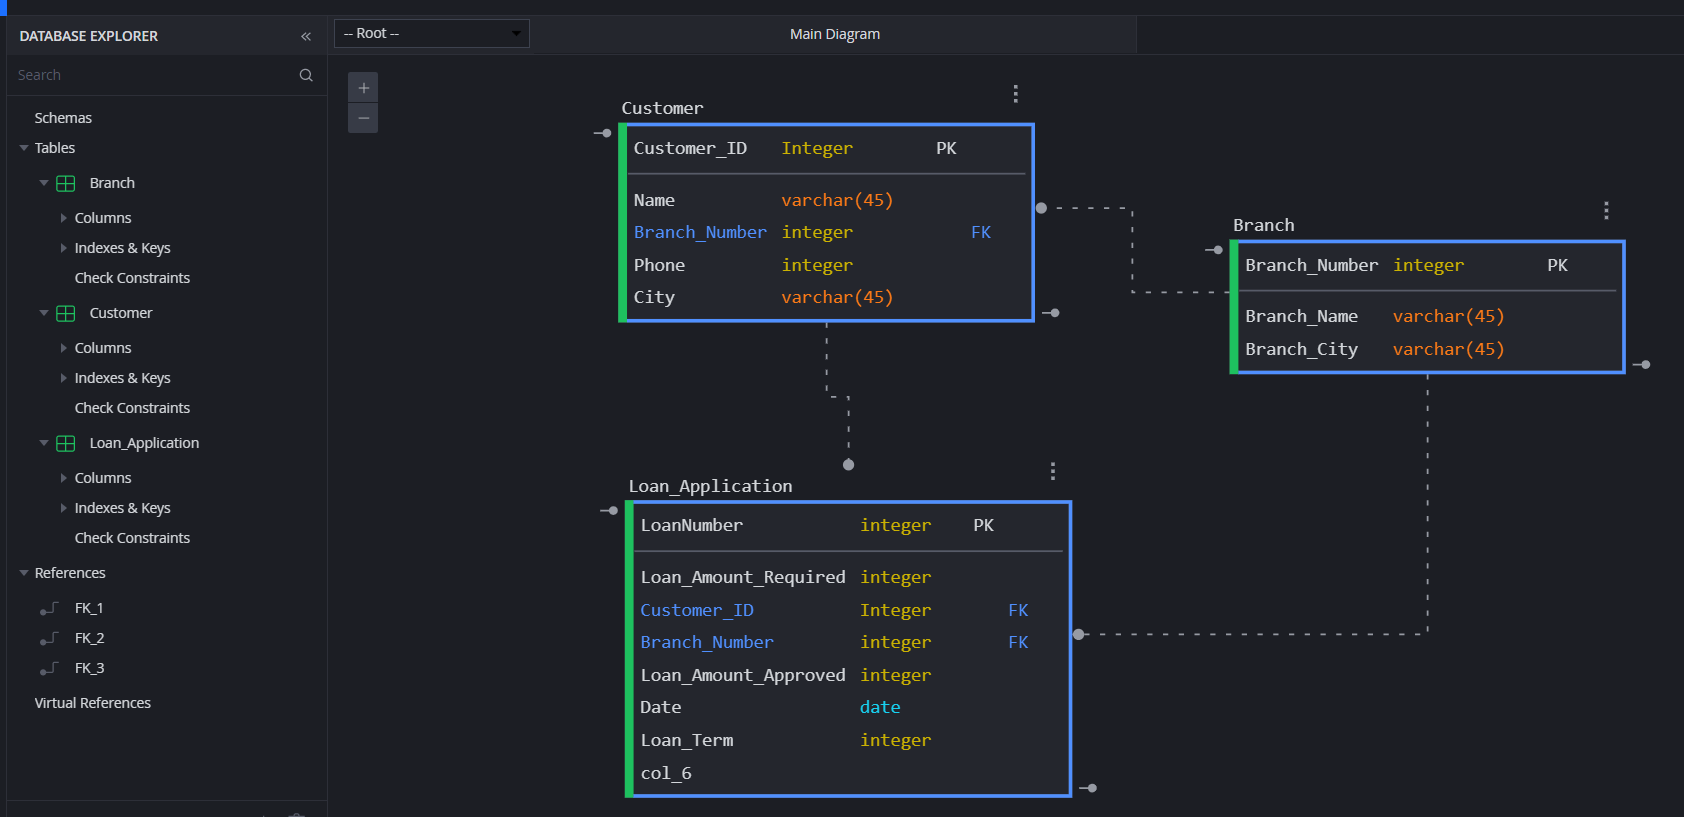
Task: Expand Indexes & Keys under Branch
Action: coord(64,248)
